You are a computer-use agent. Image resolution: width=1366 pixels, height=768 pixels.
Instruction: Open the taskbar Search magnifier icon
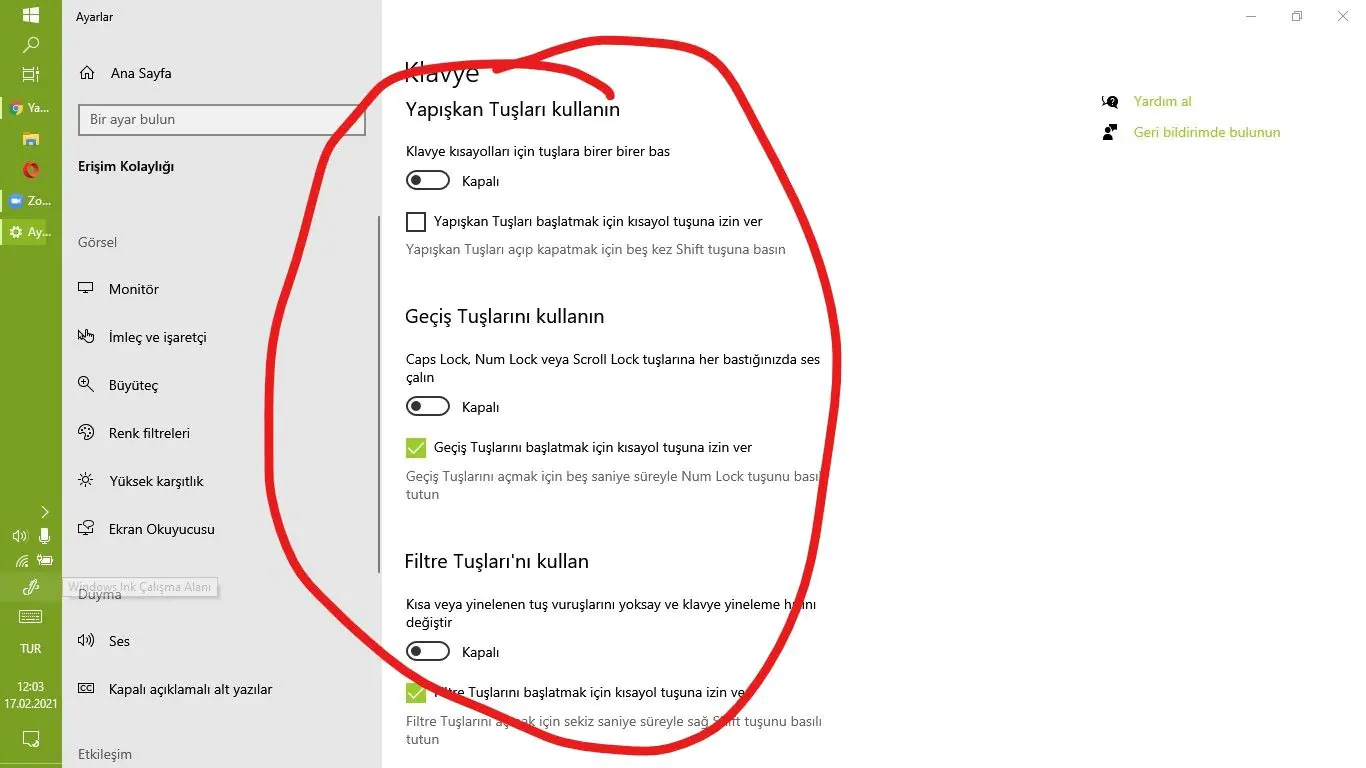pyautogui.click(x=31, y=45)
